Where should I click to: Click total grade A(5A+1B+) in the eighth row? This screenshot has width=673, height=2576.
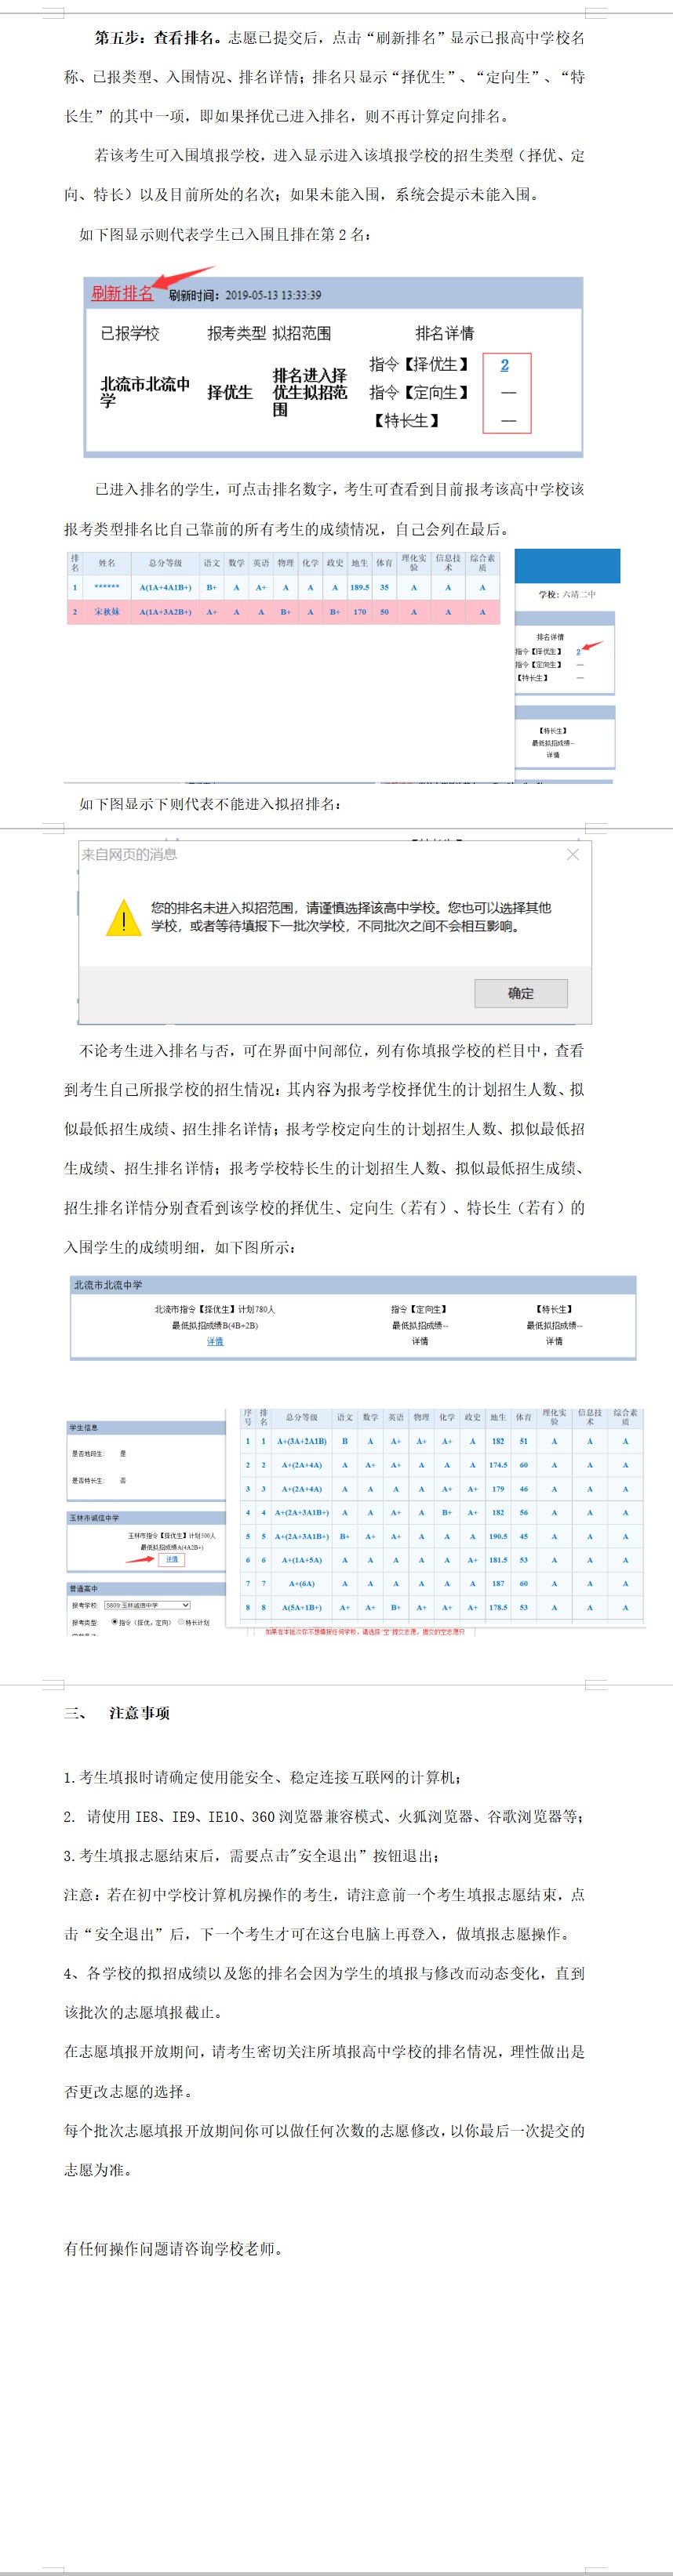302,1607
